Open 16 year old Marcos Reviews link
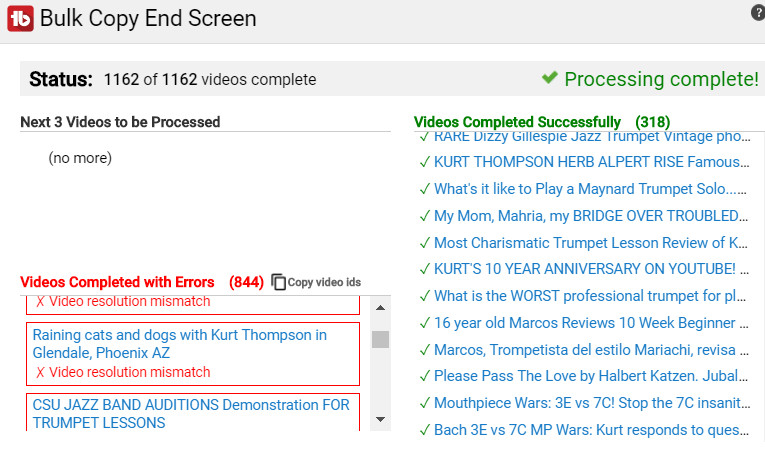The height and width of the screenshot is (461, 765). point(591,322)
